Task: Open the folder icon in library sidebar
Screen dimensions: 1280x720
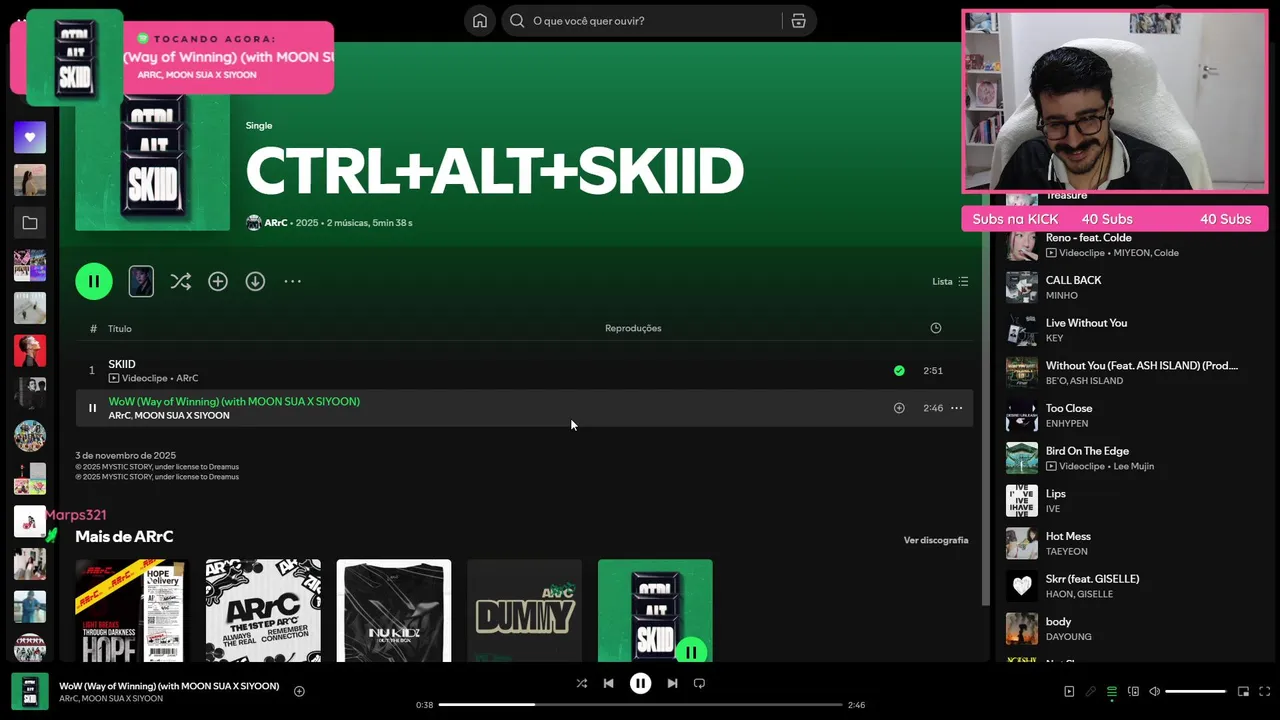Action: click(x=30, y=223)
